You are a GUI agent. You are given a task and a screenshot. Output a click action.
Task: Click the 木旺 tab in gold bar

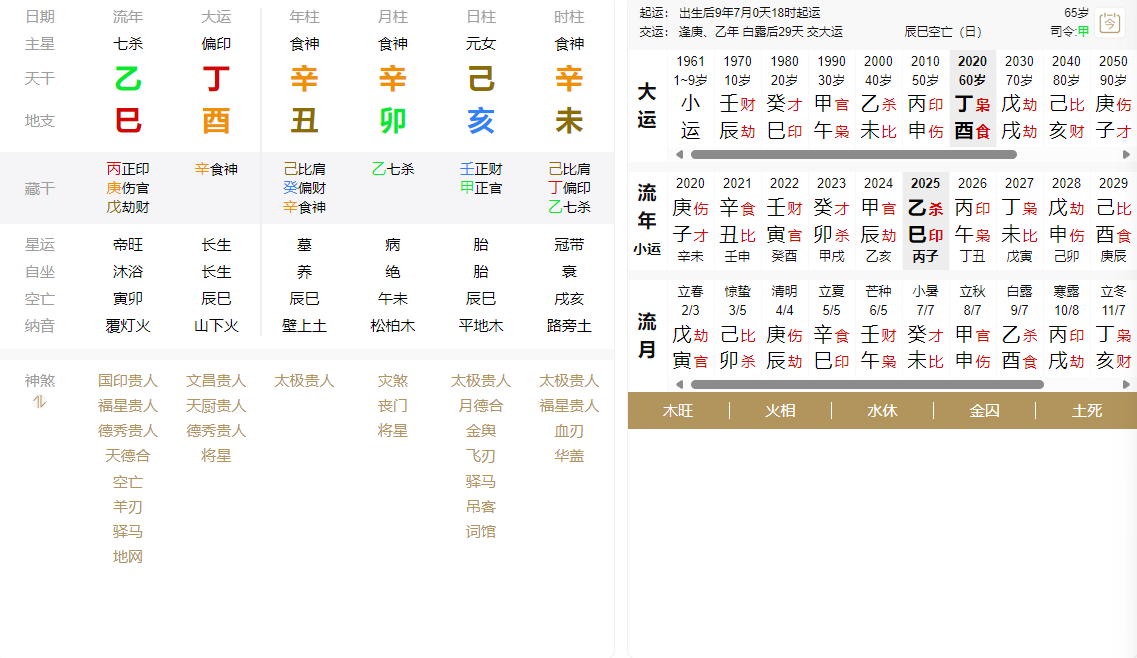(x=678, y=410)
